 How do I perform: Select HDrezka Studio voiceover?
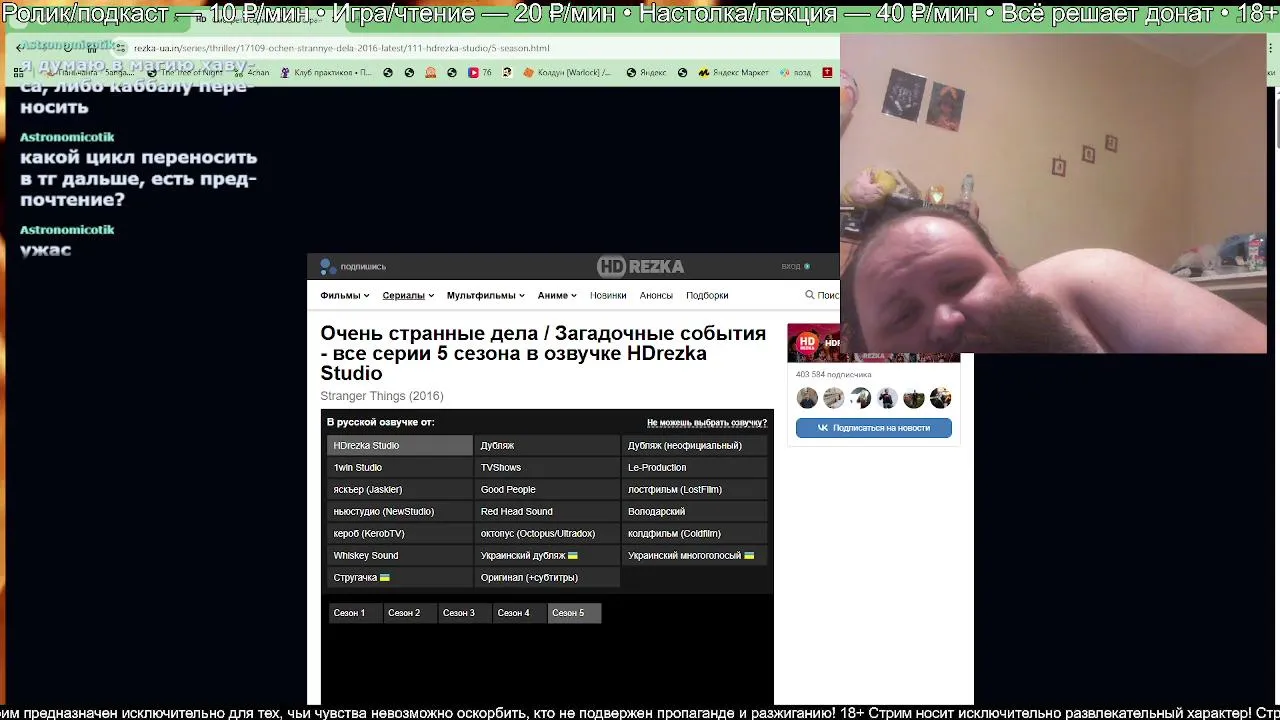[x=400, y=445]
